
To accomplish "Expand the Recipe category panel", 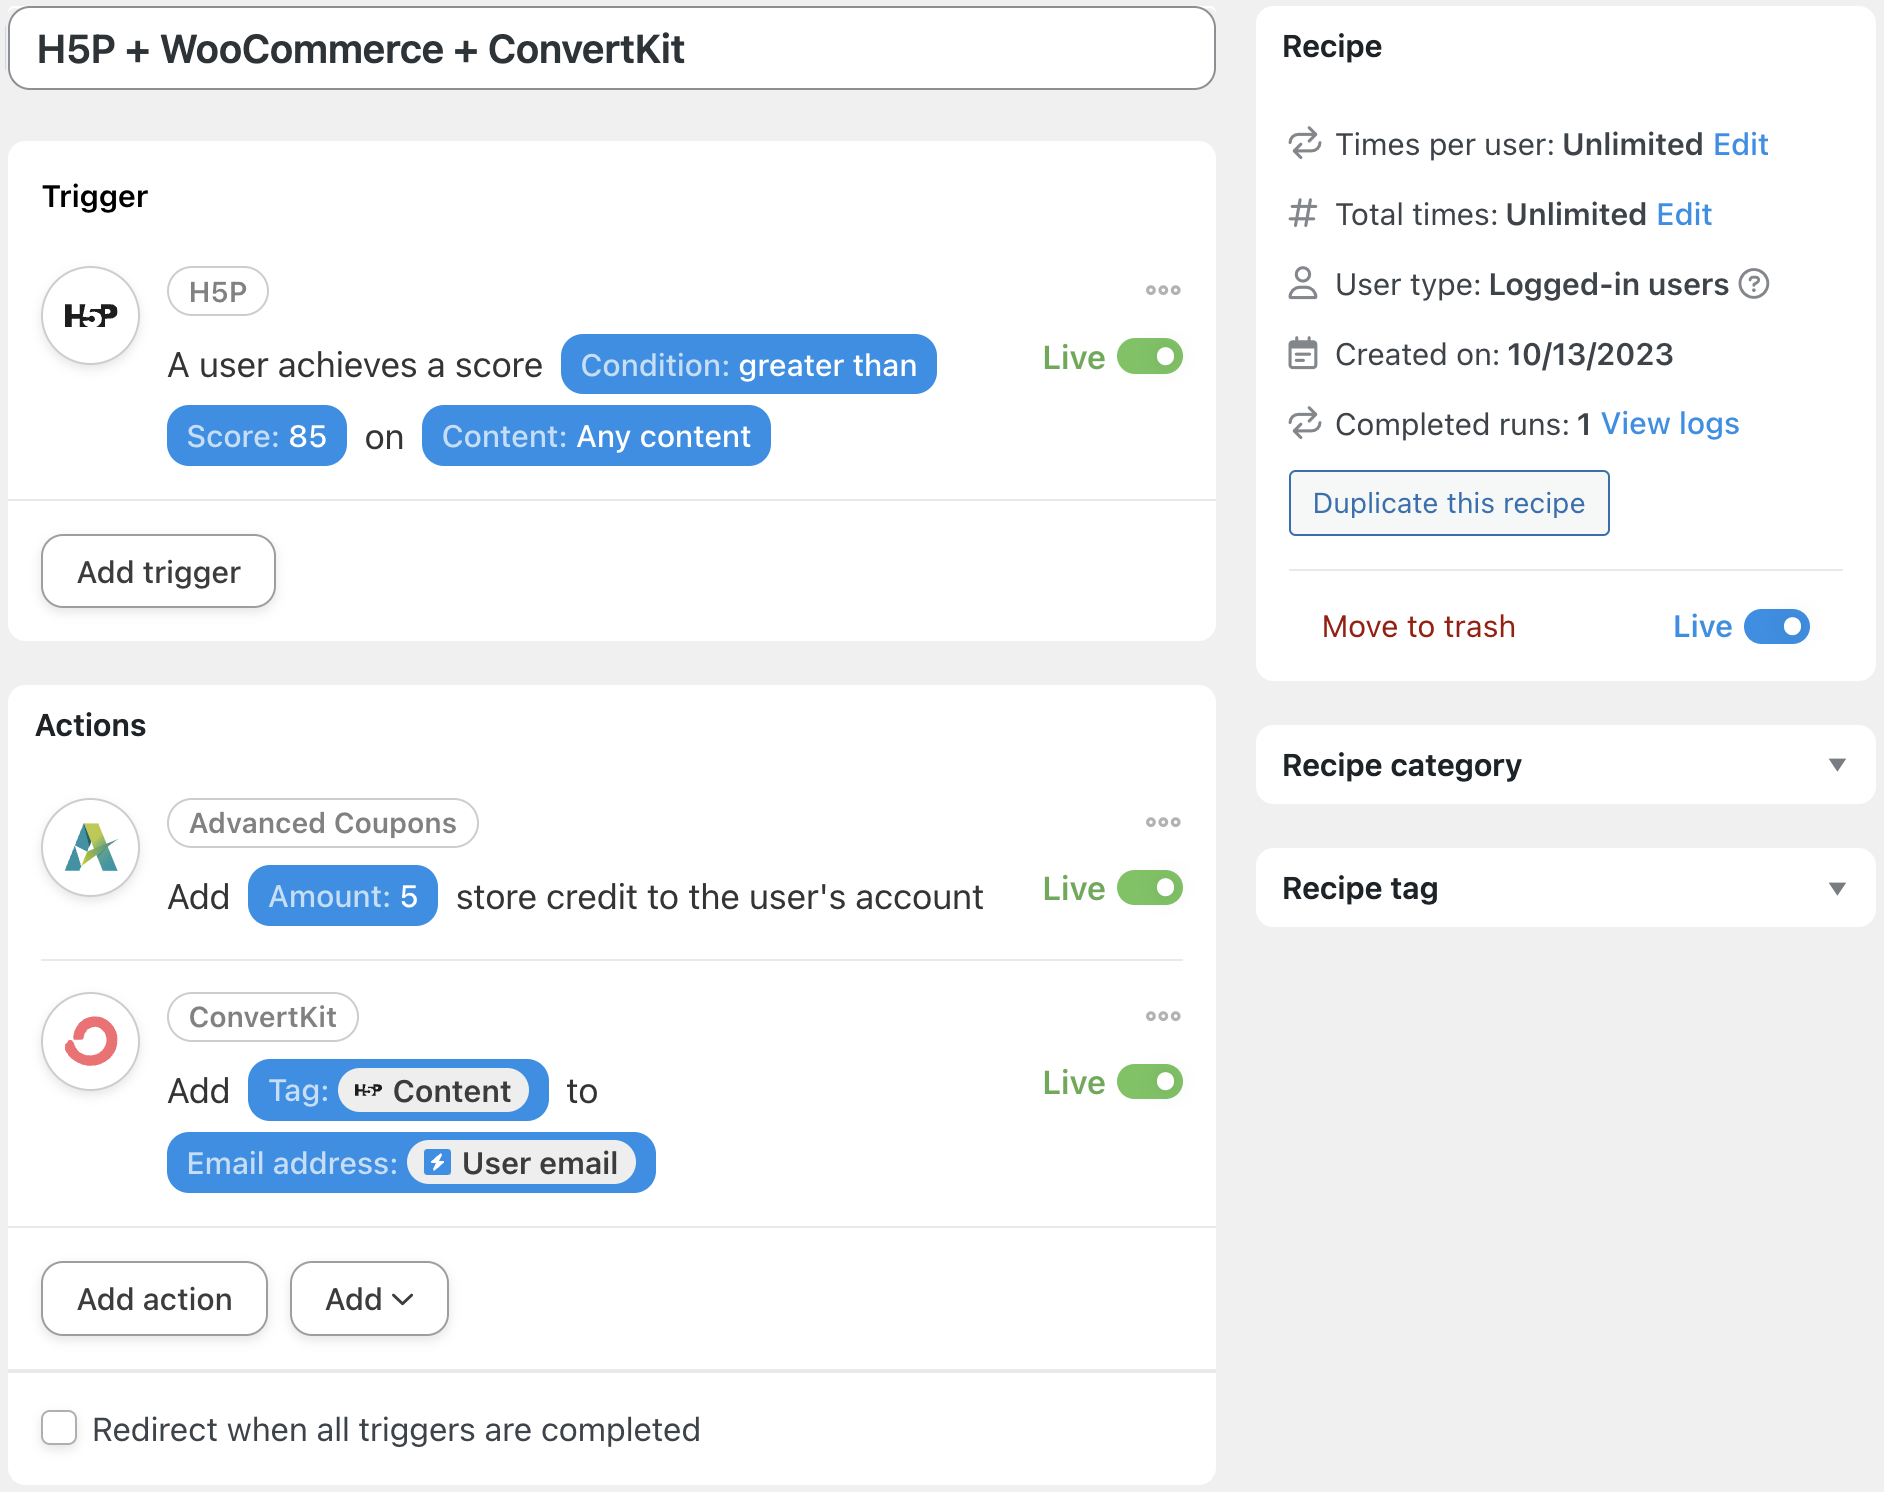I will [x=1836, y=765].
